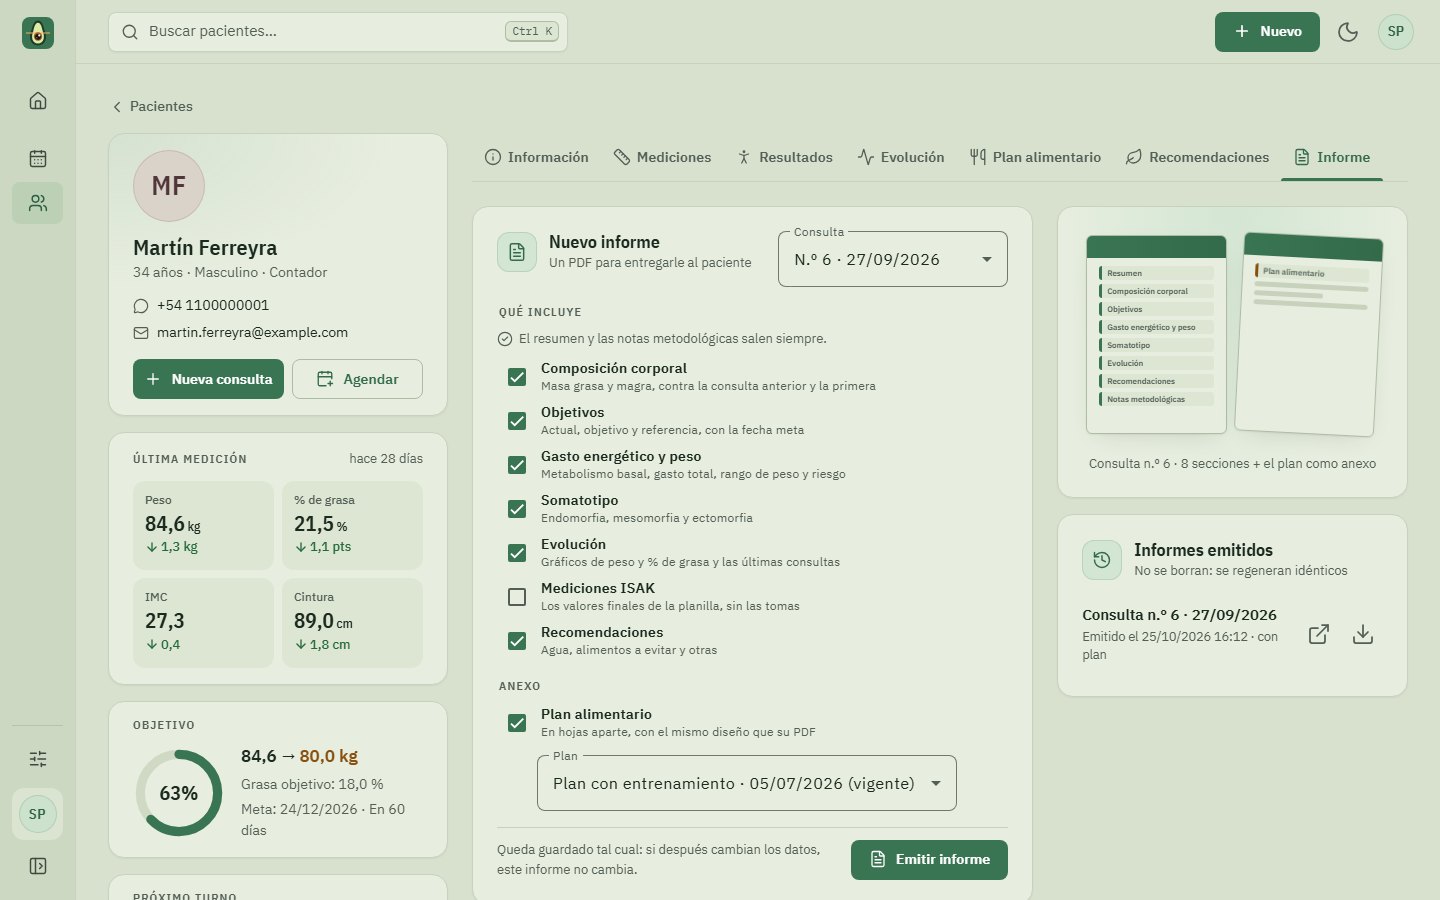The width and height of the screenshot is (1440, 900).
Task: Uncheck the Evolución section checkbox
Action: [517, 553]
